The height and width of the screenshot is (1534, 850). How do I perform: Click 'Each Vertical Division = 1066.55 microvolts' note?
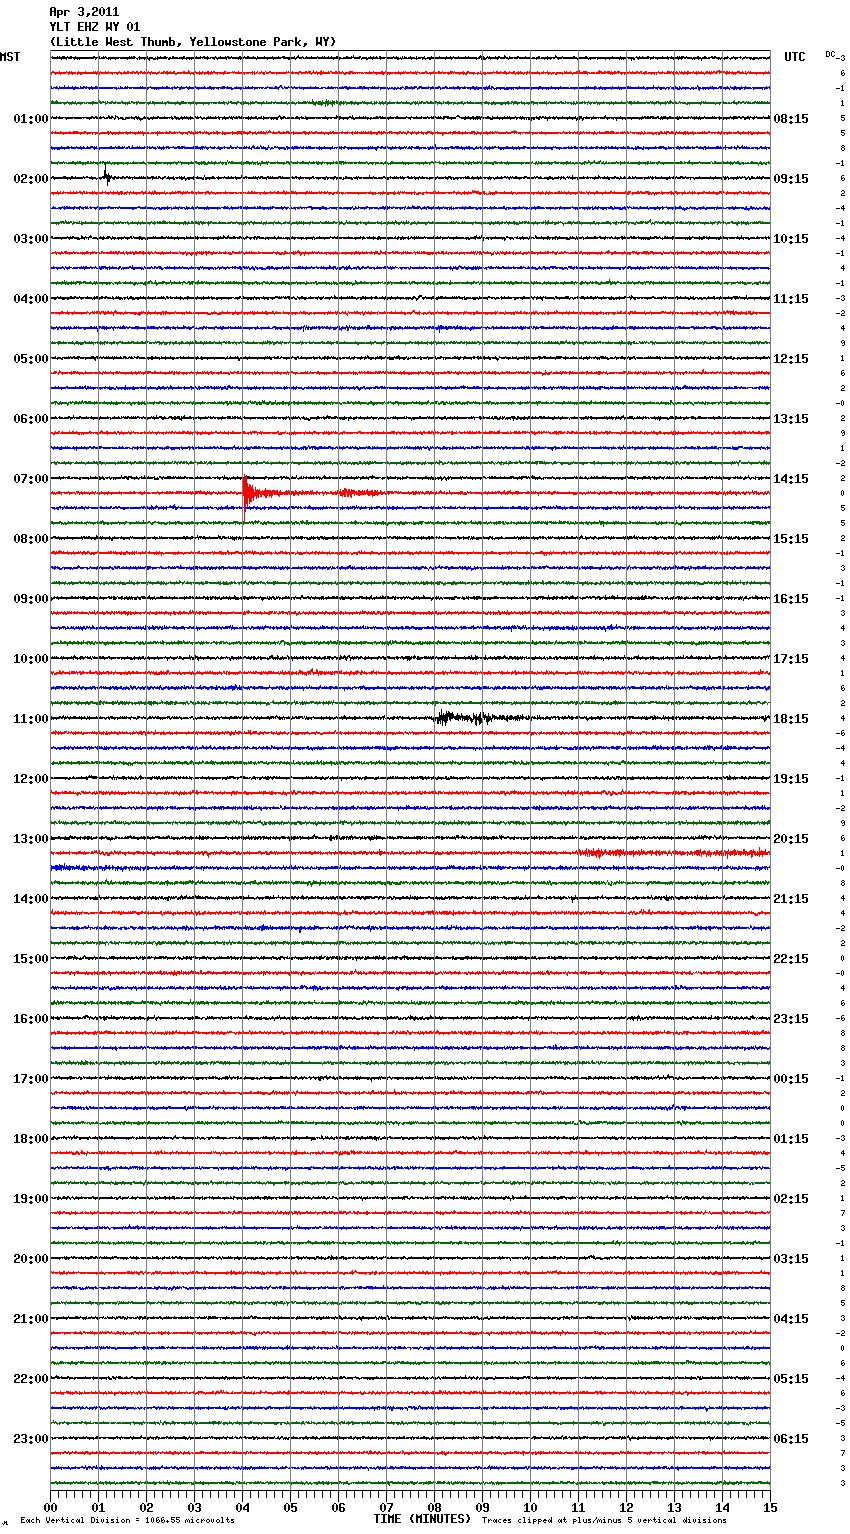click(127, 1520)
